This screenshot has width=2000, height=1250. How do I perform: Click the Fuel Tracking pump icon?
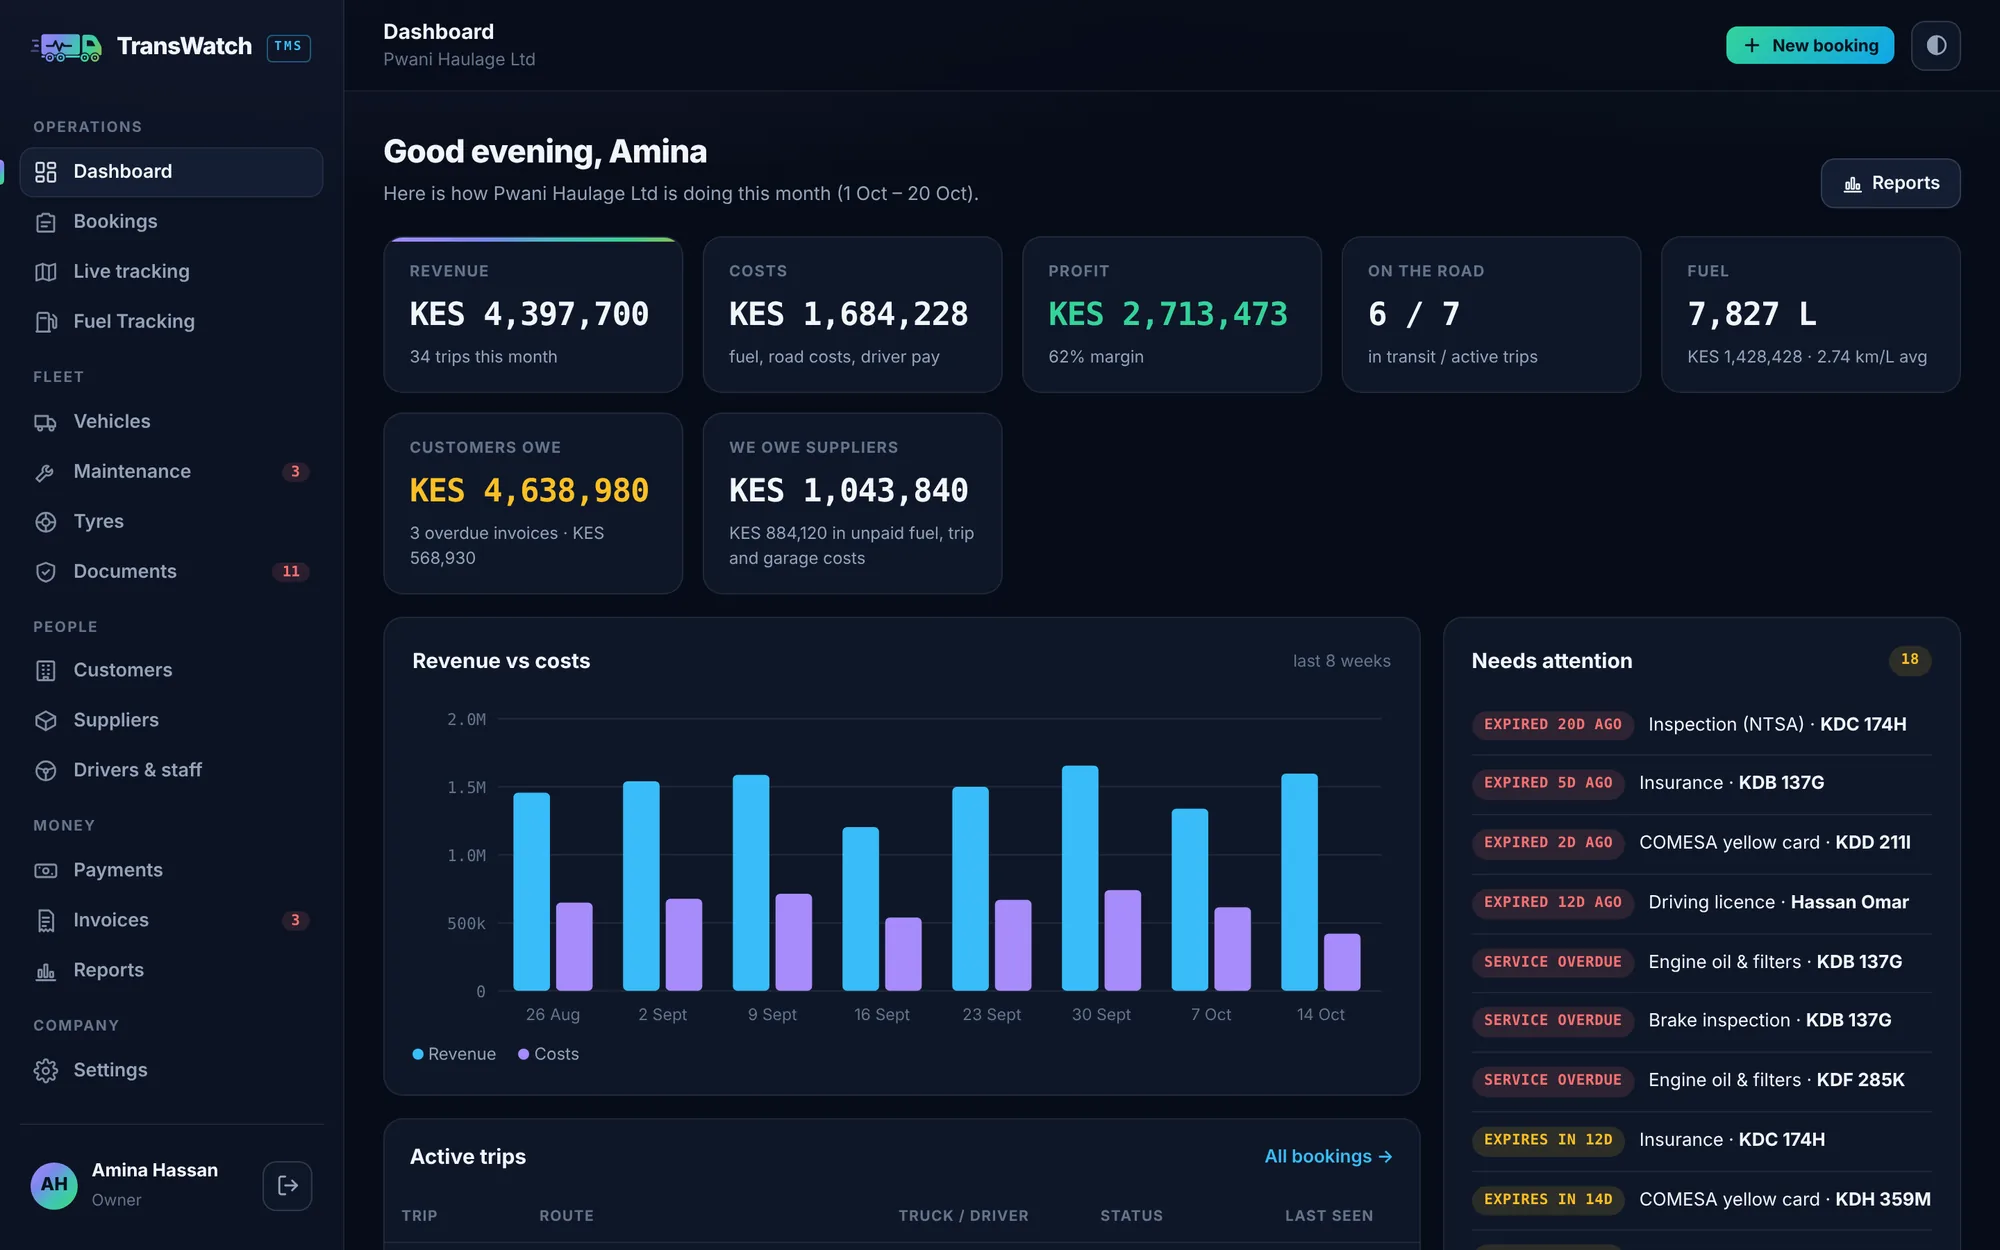[46, 322]
